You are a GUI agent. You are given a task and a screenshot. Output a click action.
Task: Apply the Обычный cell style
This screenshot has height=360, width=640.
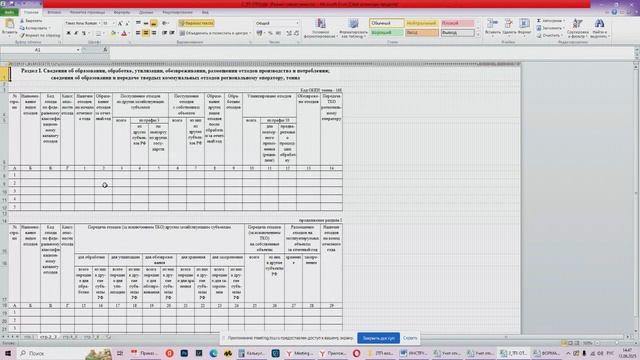(387, 23)
